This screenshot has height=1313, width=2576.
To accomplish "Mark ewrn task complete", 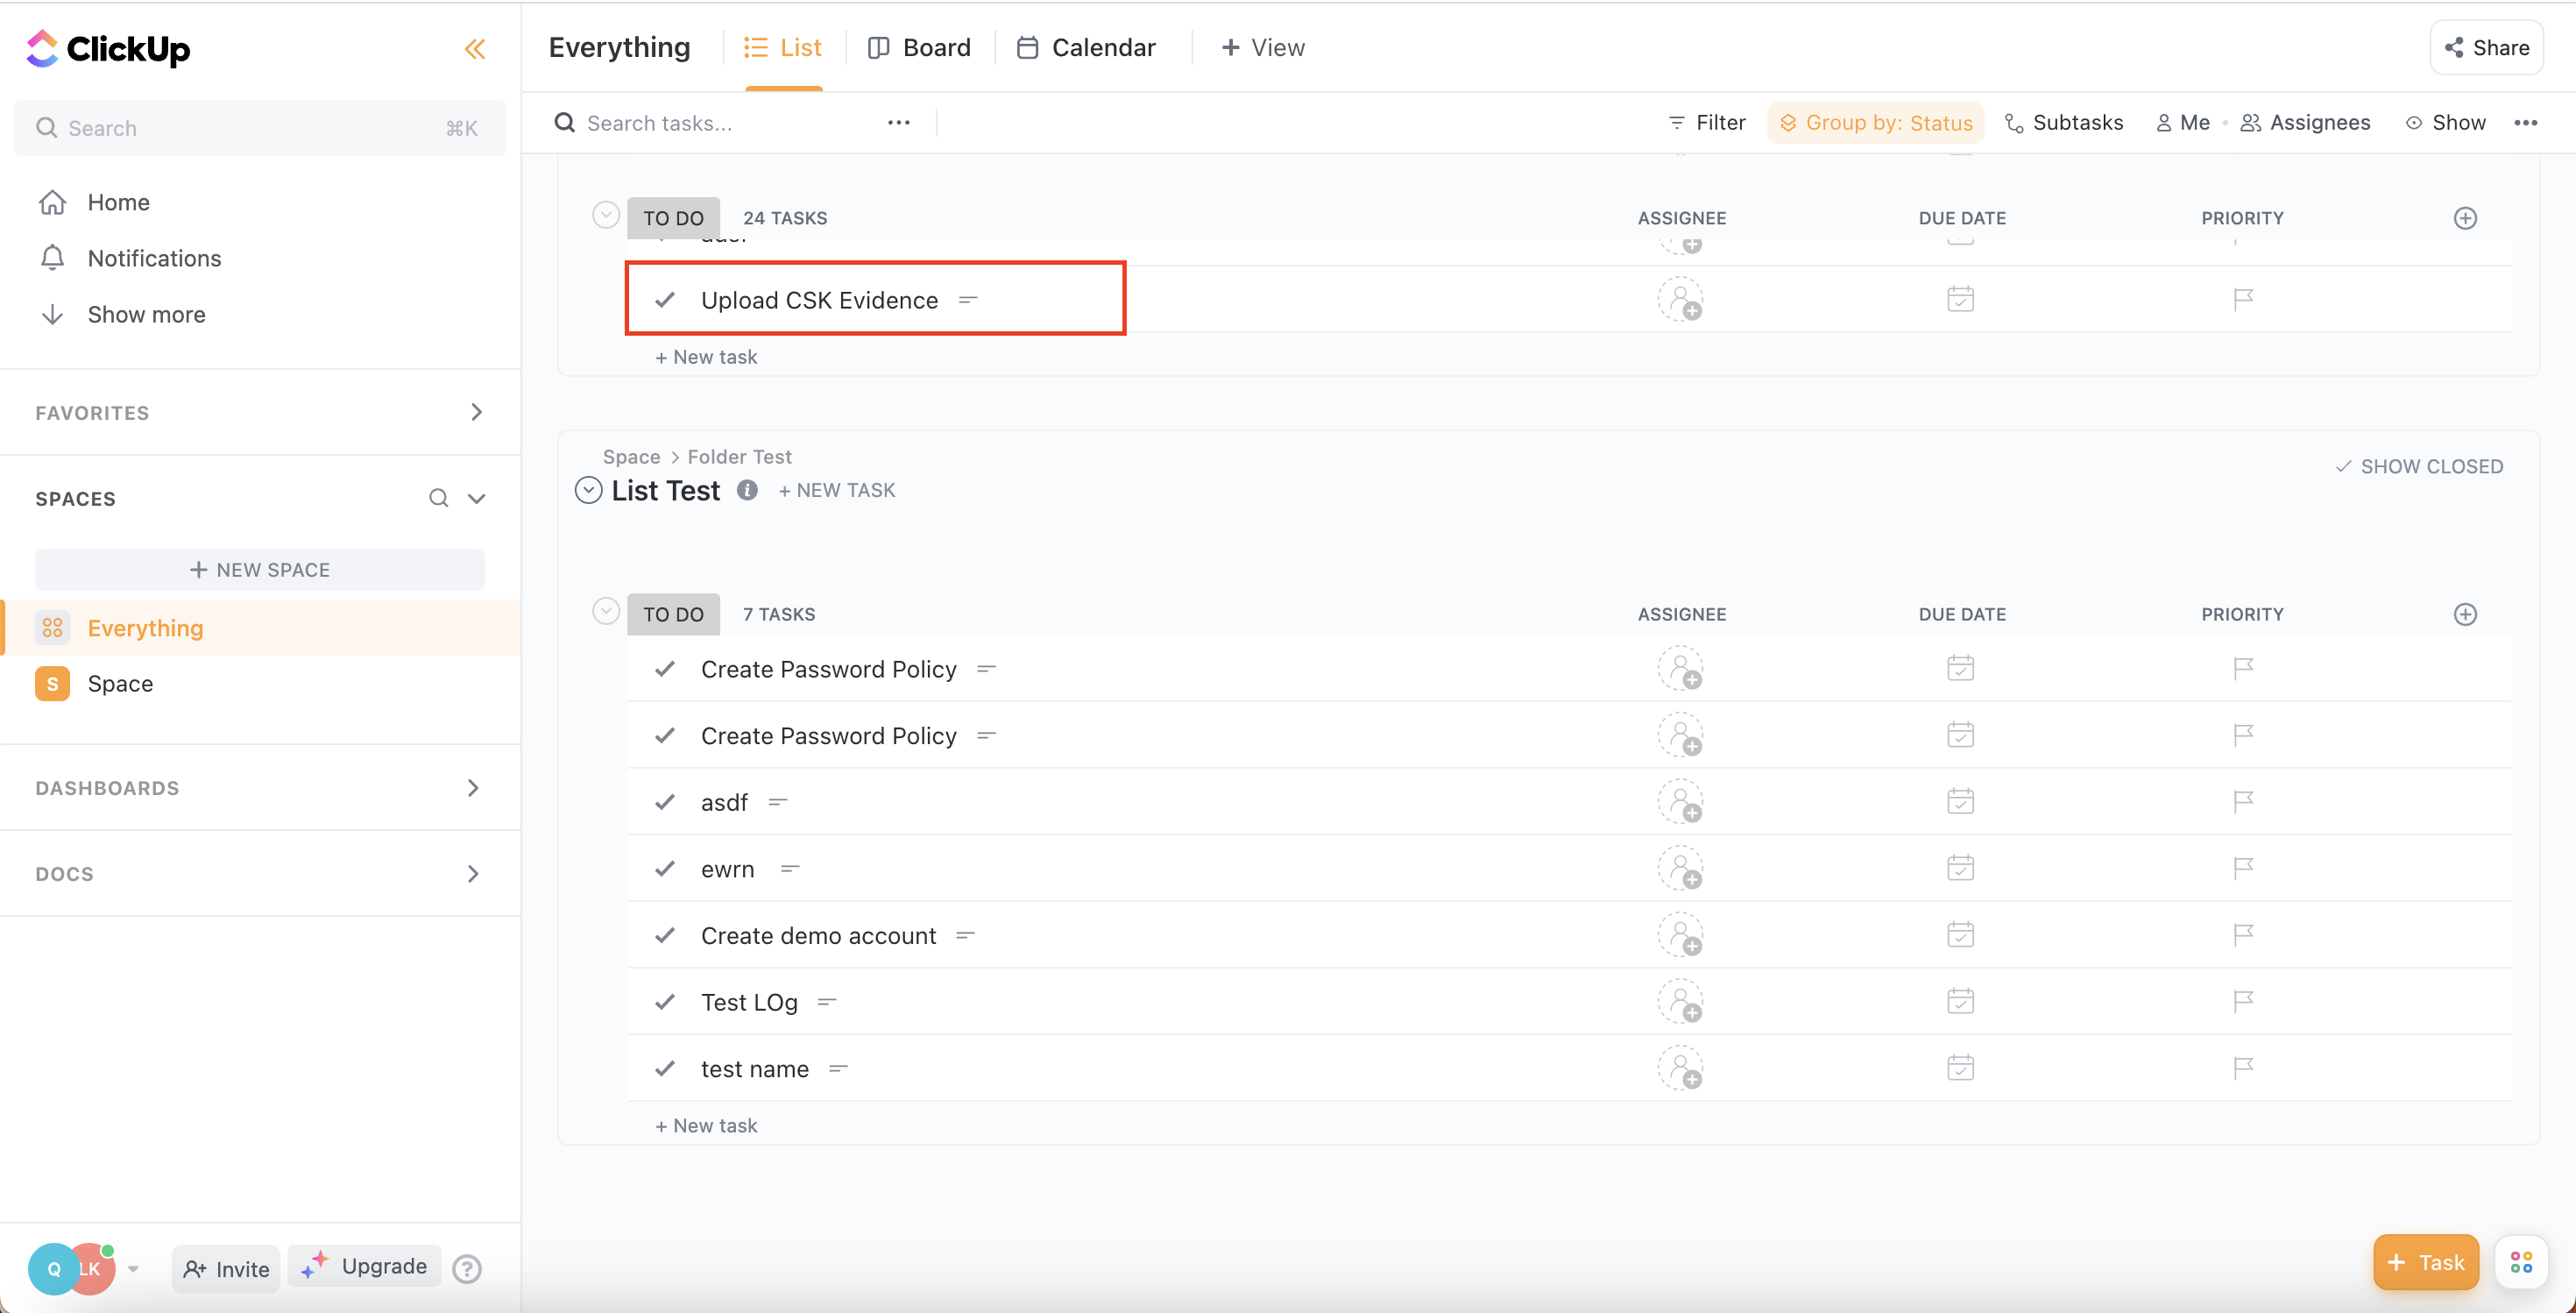I will point(665,869).
